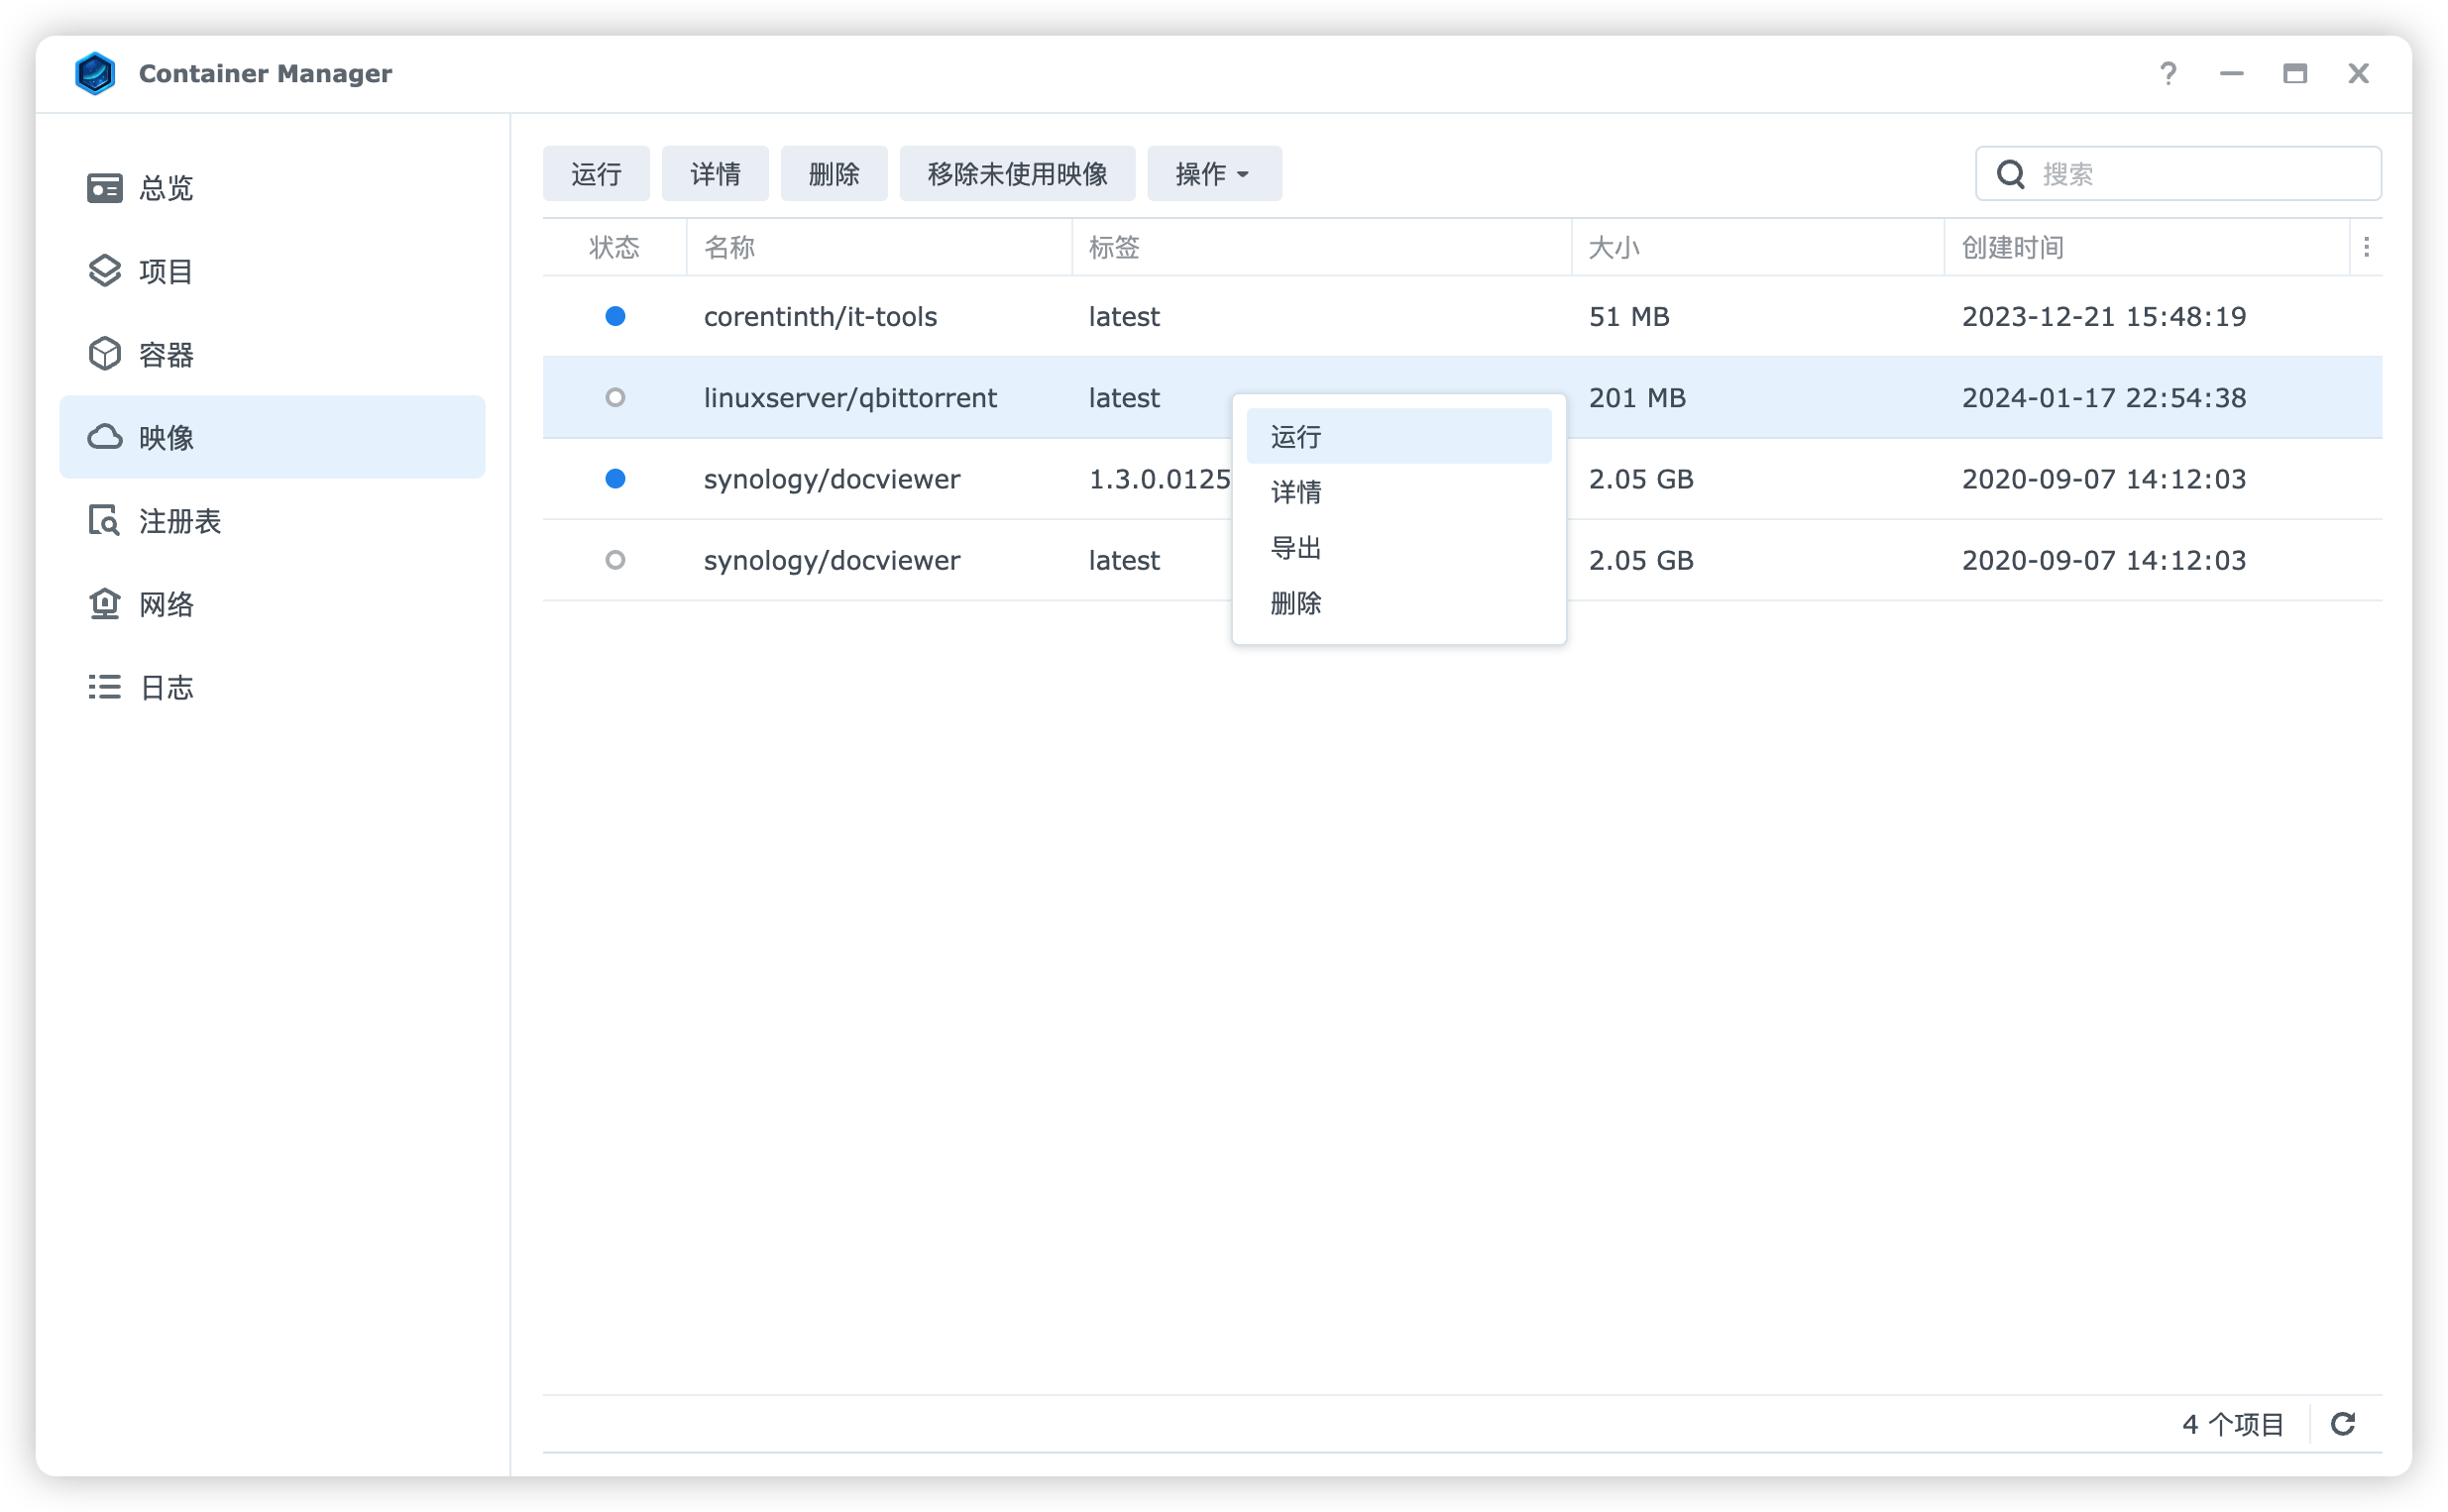
Task: Open Logs (日志) list icon
Action: tap(104, 687)
